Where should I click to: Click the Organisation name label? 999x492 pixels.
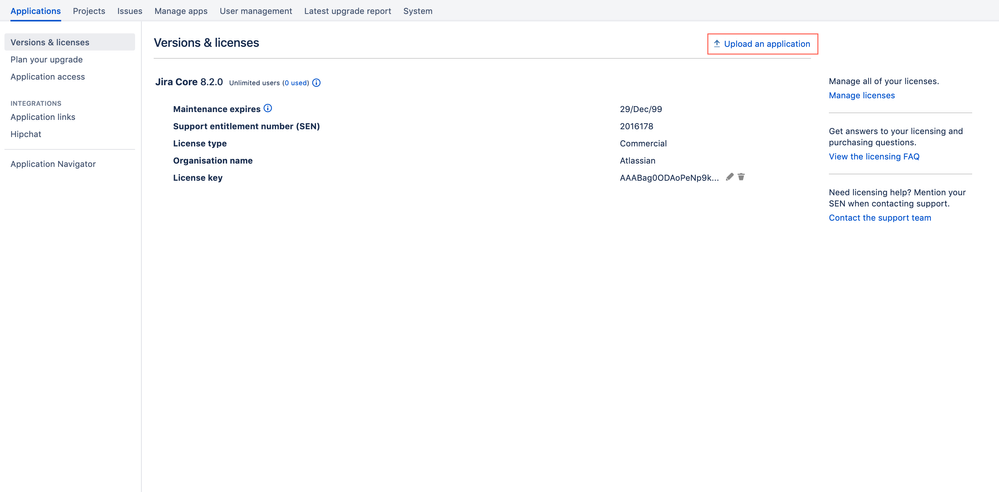coord(213,161)
